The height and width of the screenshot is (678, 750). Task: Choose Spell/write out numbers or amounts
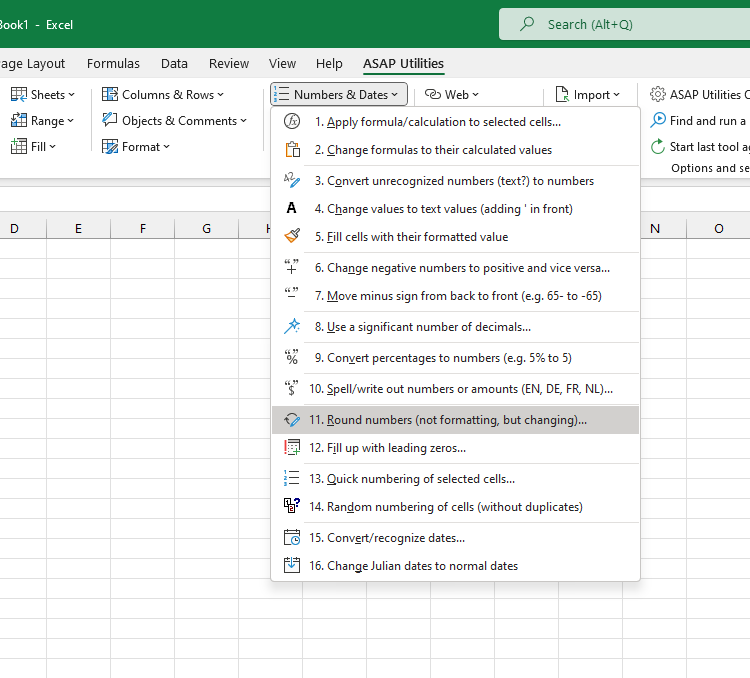pos(455,389)
